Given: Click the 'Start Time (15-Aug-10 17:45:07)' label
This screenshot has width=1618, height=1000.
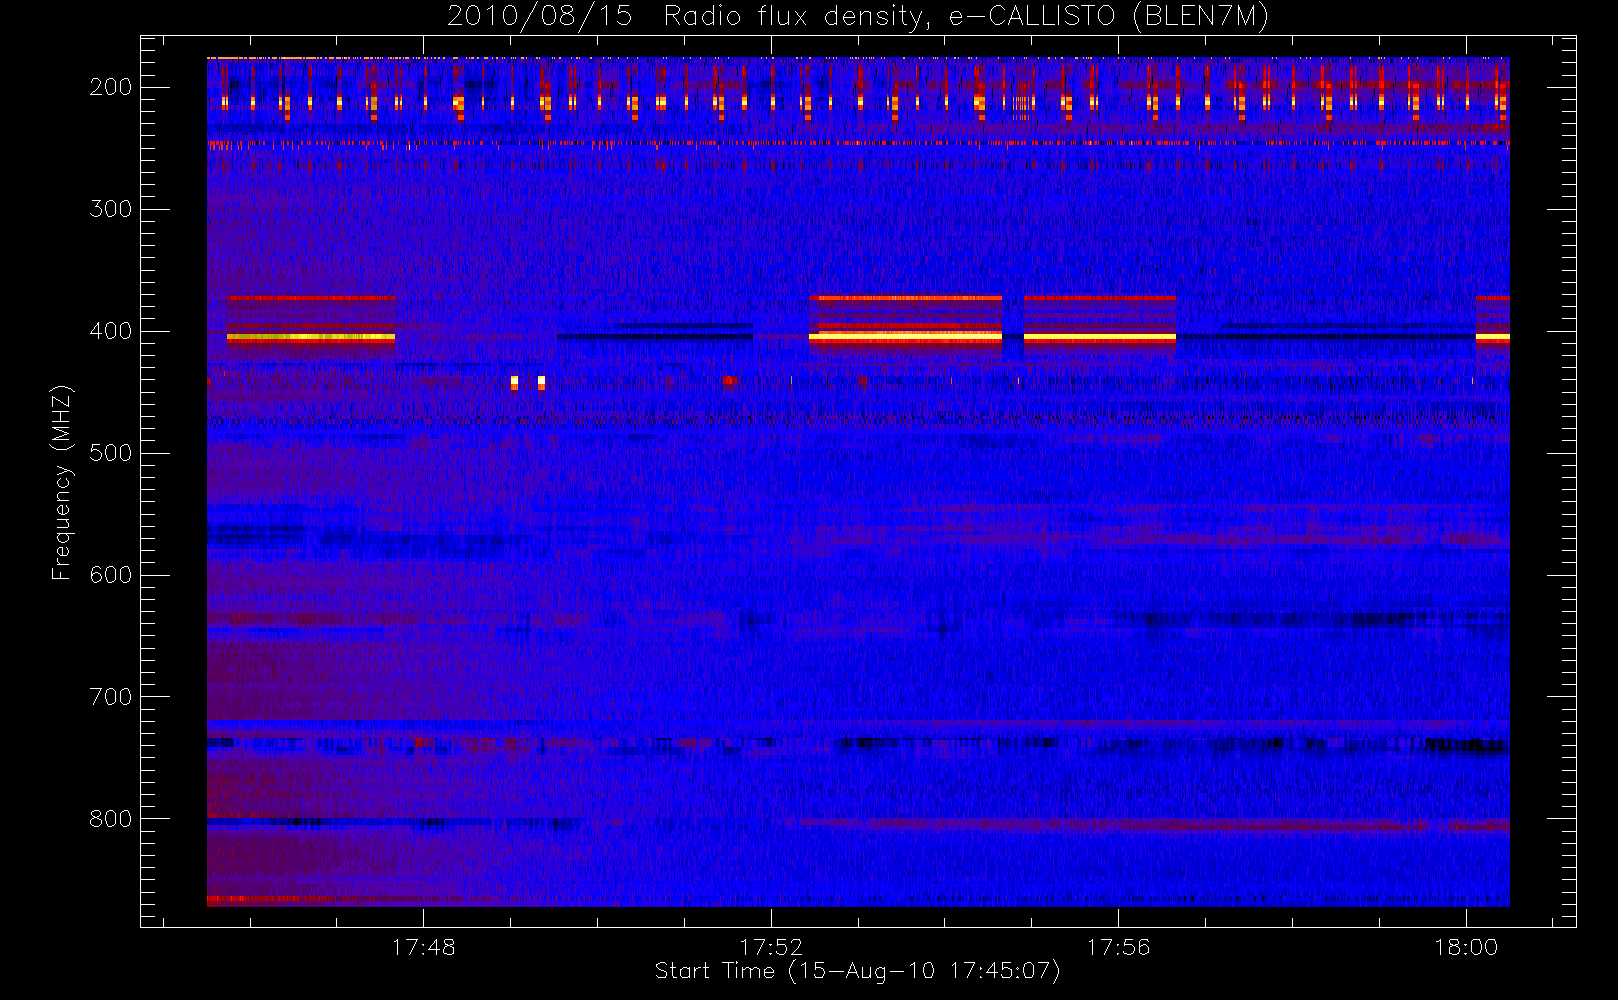Looking at the screenshot, I should click(857, 971).
